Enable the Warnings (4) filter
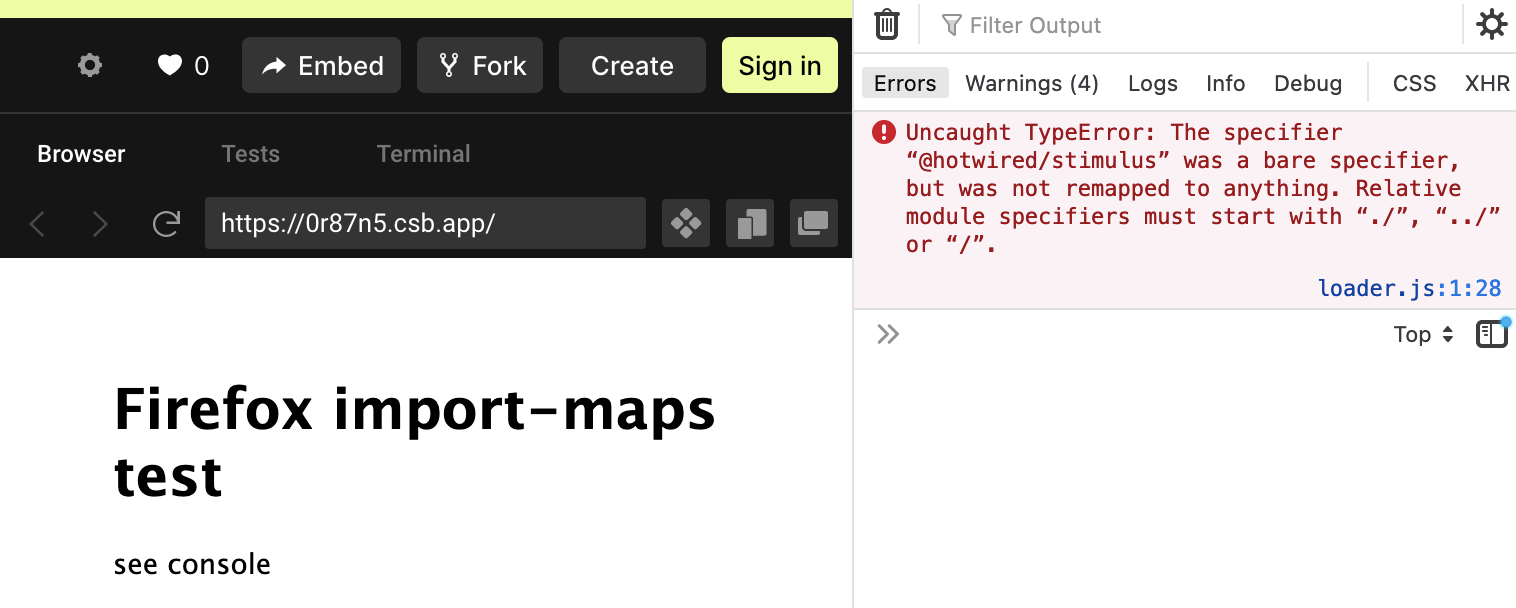This screenshot has width=1516, height=608. [1031, 83]
